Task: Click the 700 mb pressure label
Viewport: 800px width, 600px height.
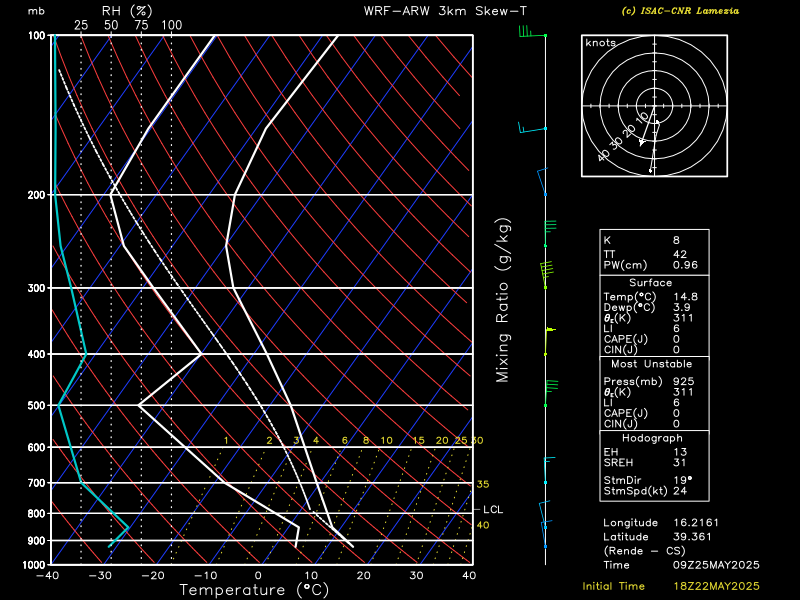Action: 36,483
